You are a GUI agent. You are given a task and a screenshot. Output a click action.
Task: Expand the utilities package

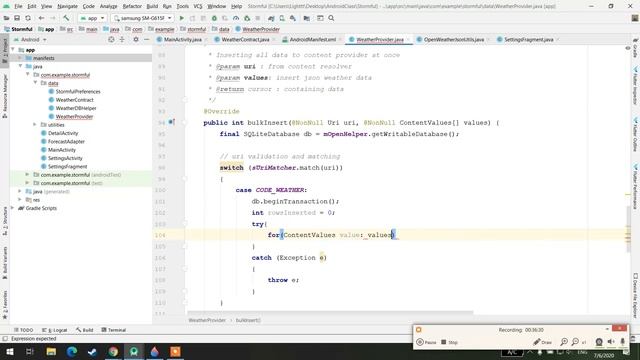coord(35,124)
